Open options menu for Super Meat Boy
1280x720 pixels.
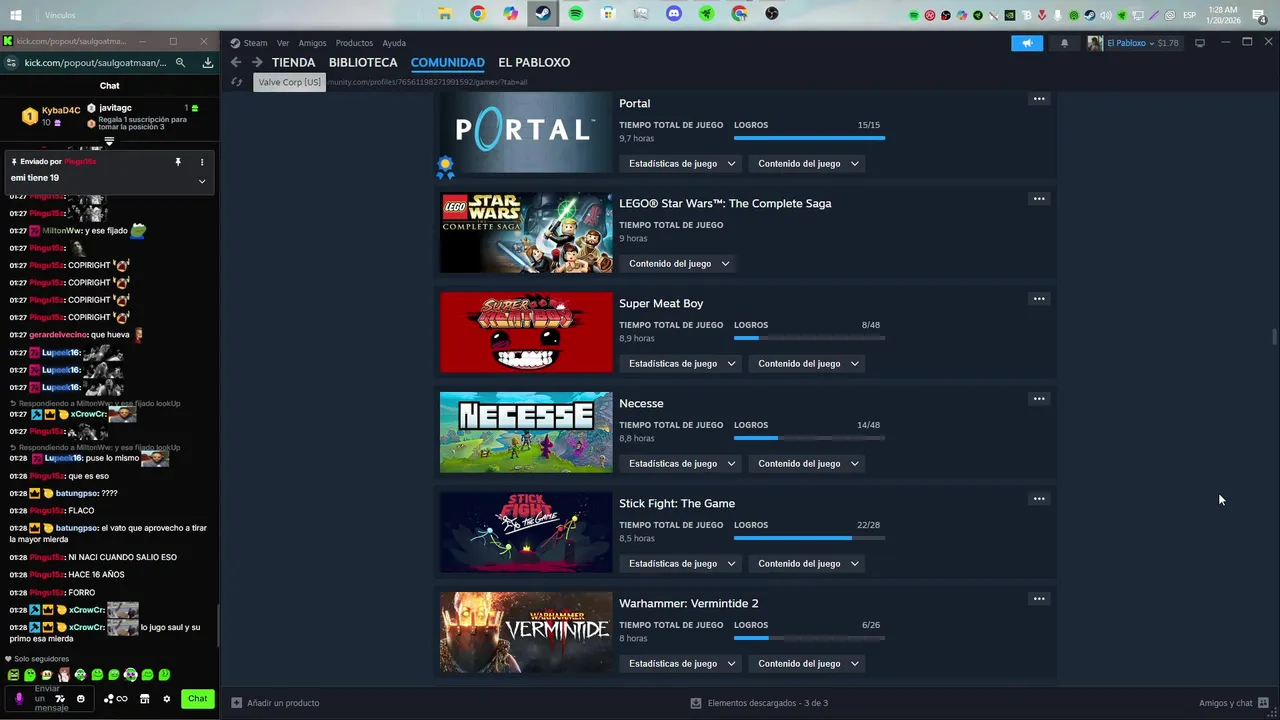tap(1039, 299)
